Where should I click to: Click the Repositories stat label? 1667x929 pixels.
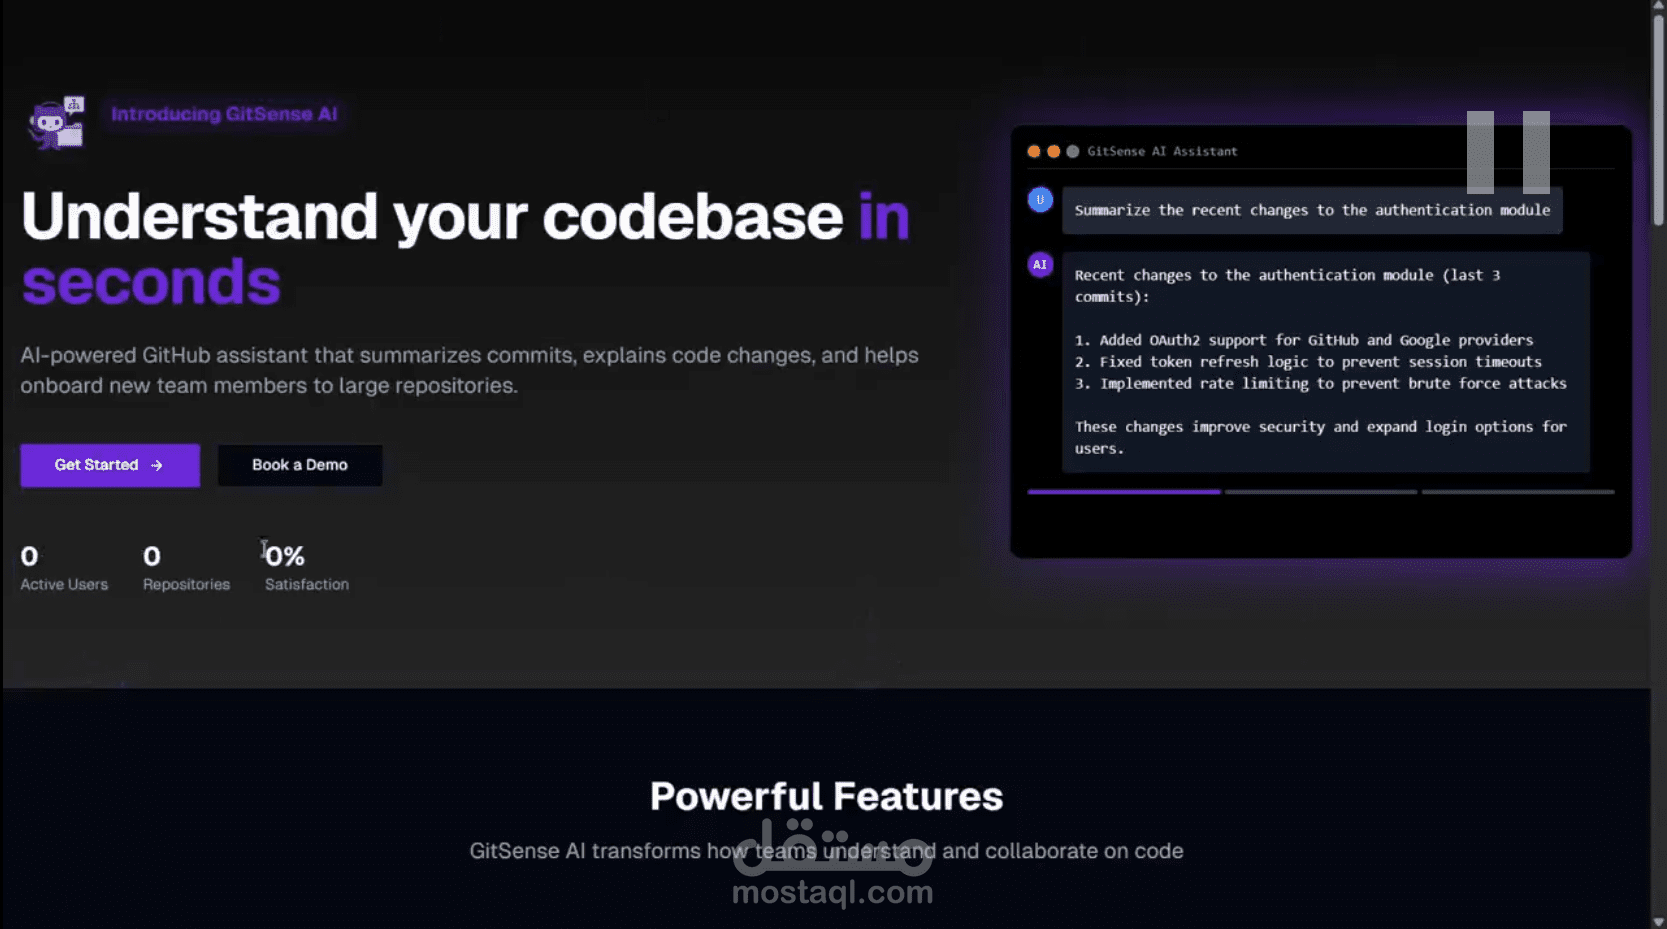(186, 584)
